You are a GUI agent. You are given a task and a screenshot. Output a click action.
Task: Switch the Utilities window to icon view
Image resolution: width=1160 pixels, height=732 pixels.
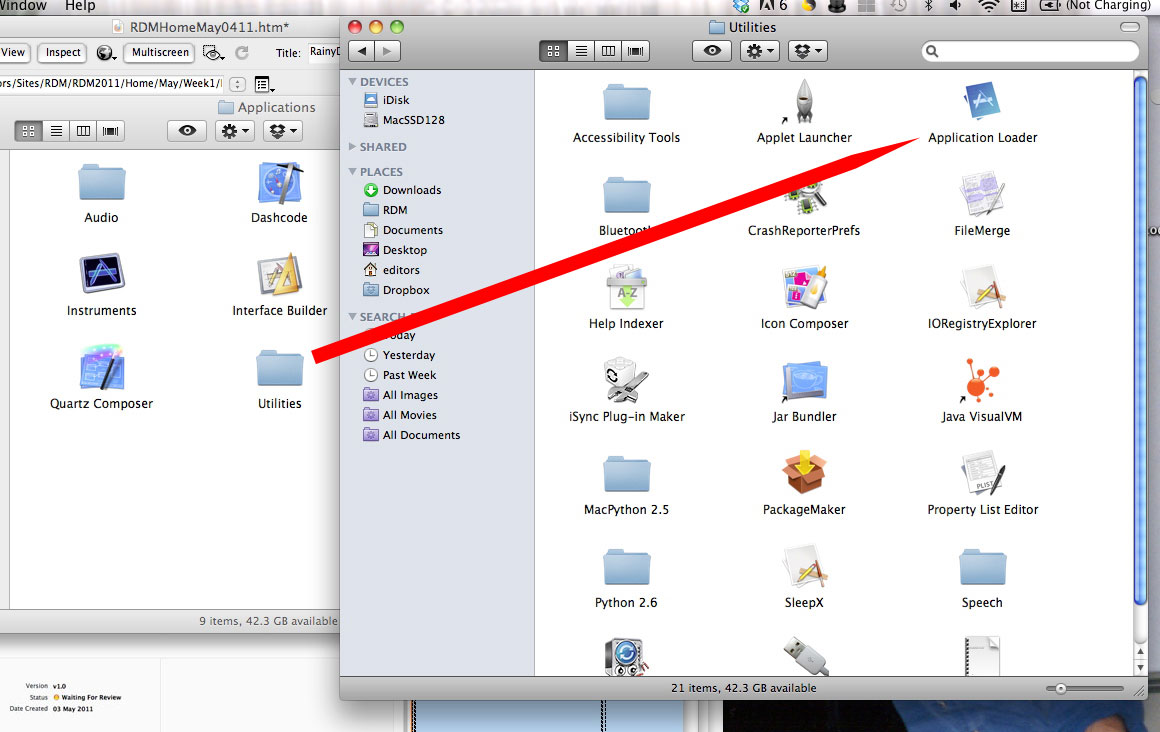click(553, 51)
